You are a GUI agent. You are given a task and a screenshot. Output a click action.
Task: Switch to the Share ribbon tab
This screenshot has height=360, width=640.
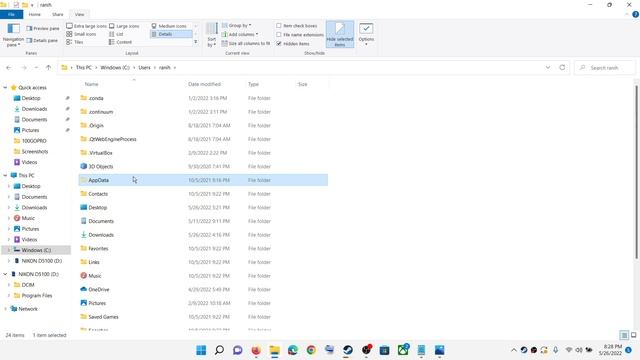pyautogui.click(x=58, y=14)
